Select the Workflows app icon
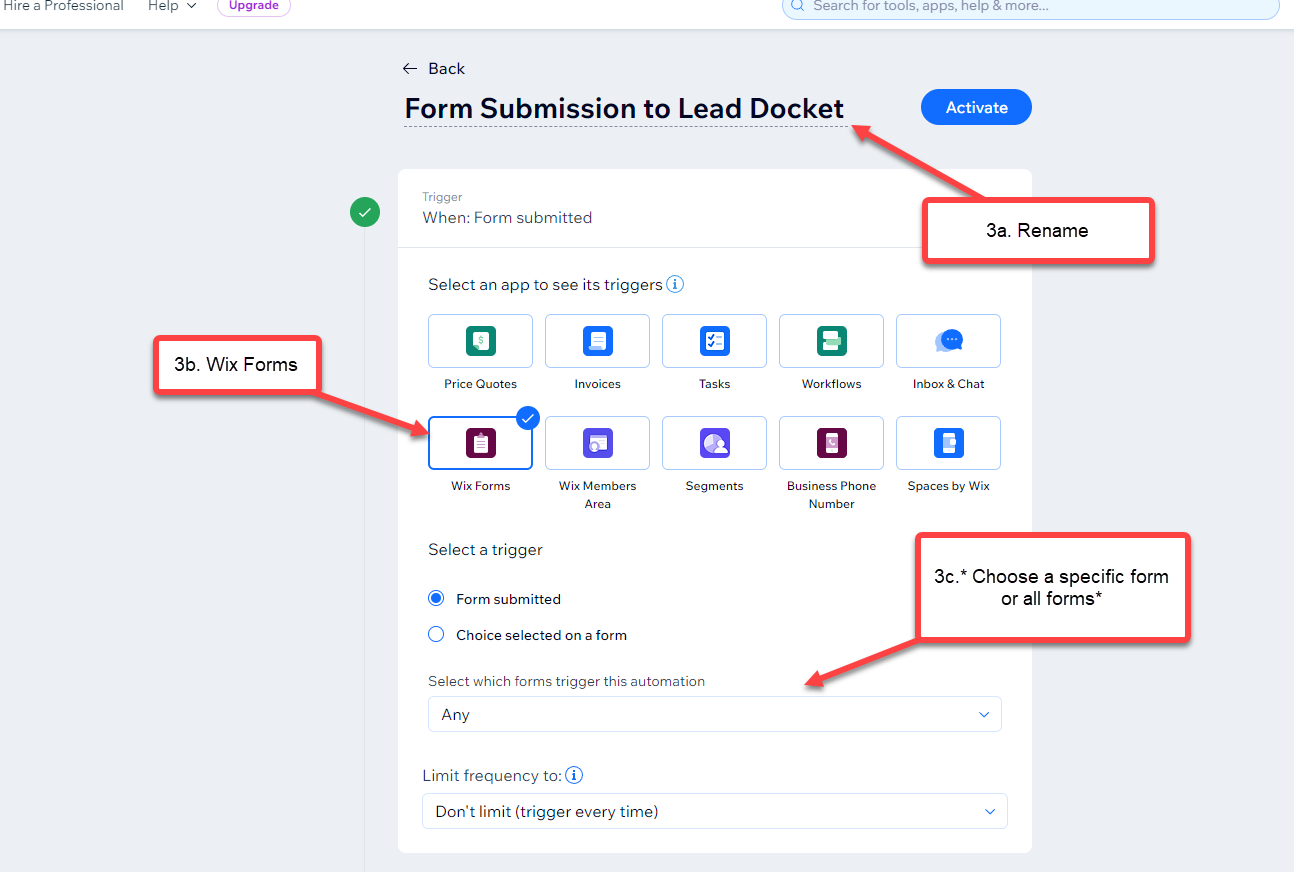Screen dimensions: 1294x872 click(831, 341)
